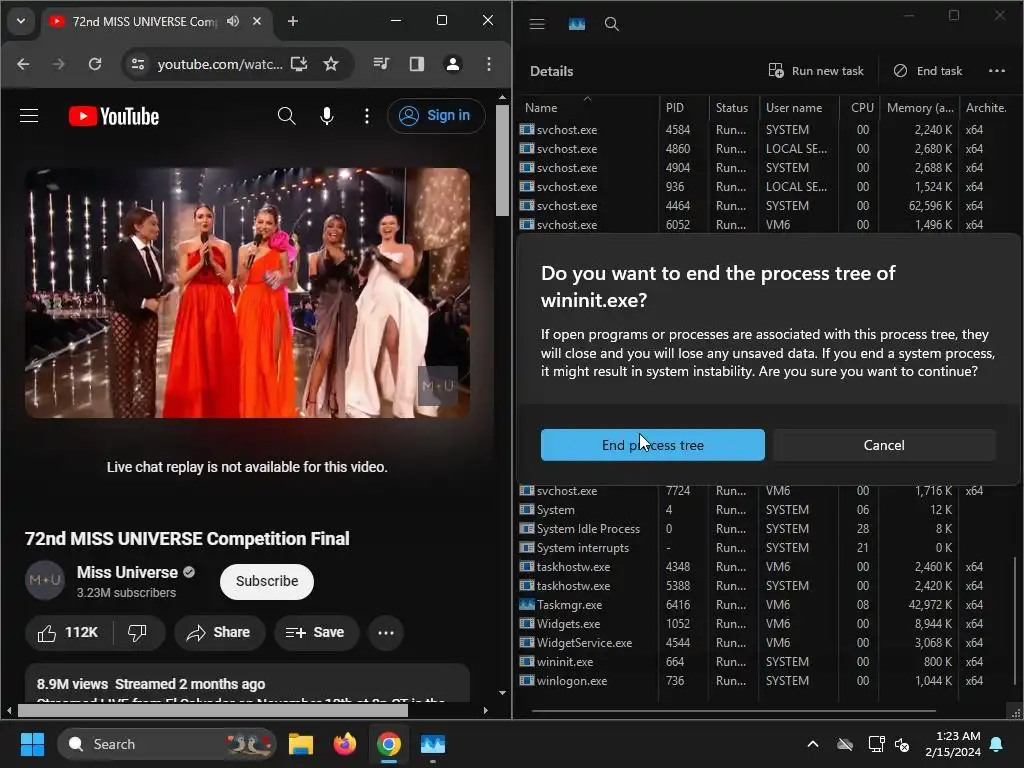The width and height of the screenshot is (1024, 768).
Task: Open the Chrome tab search dropdown arrow
Action: pyautogui.click(x=21, y=21)
